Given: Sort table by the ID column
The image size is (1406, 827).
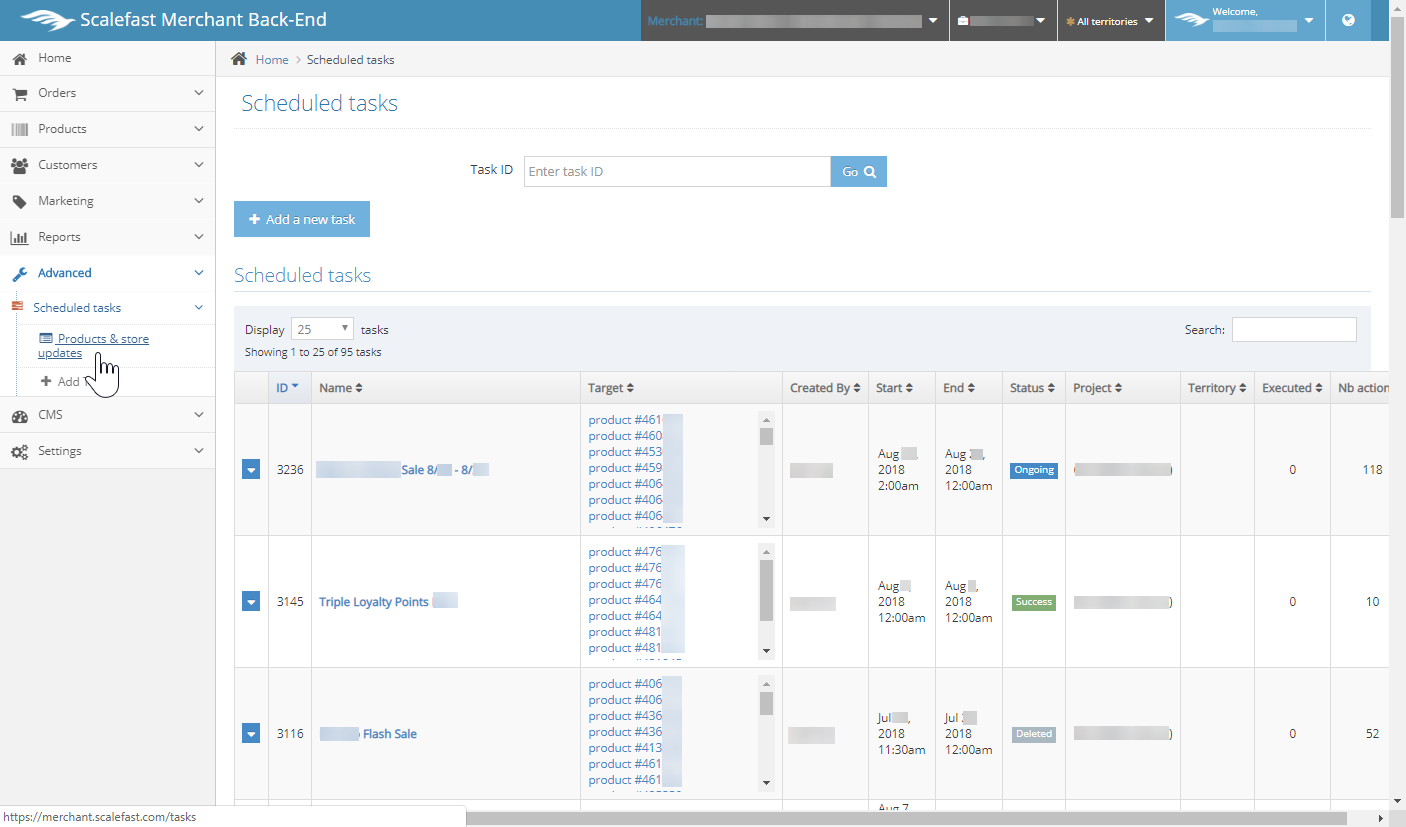Looking at the screenshot, I should (289, 388).
